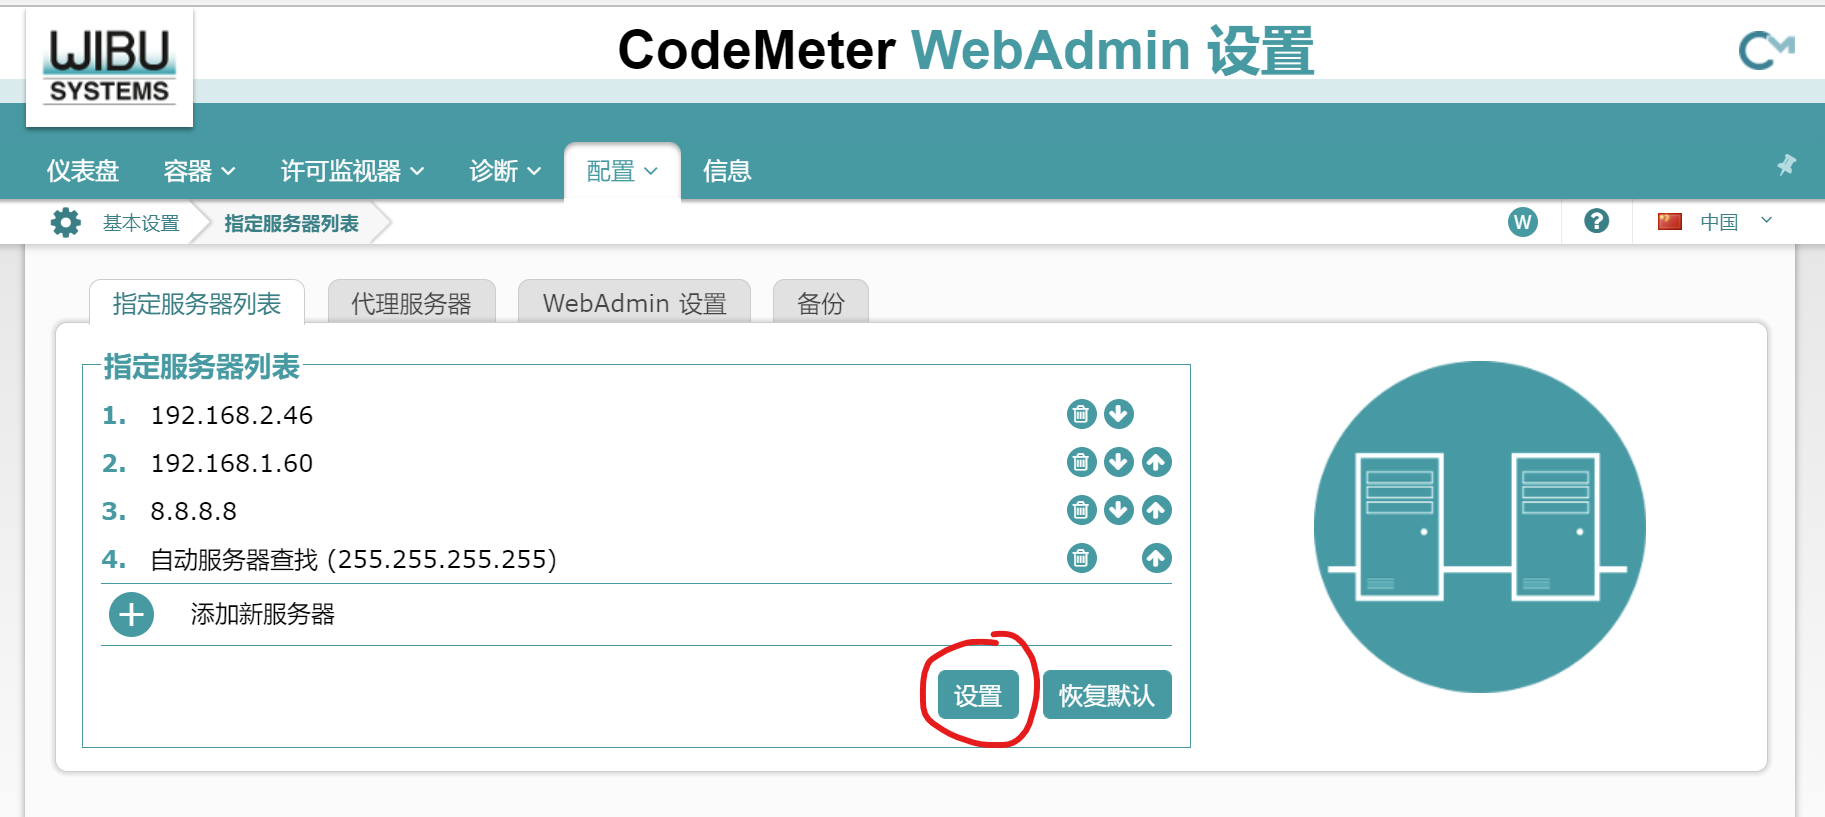Open the 仪表盘 dashboard page
The height and width of the screenshot is (817, 1825).
[83, 172]
